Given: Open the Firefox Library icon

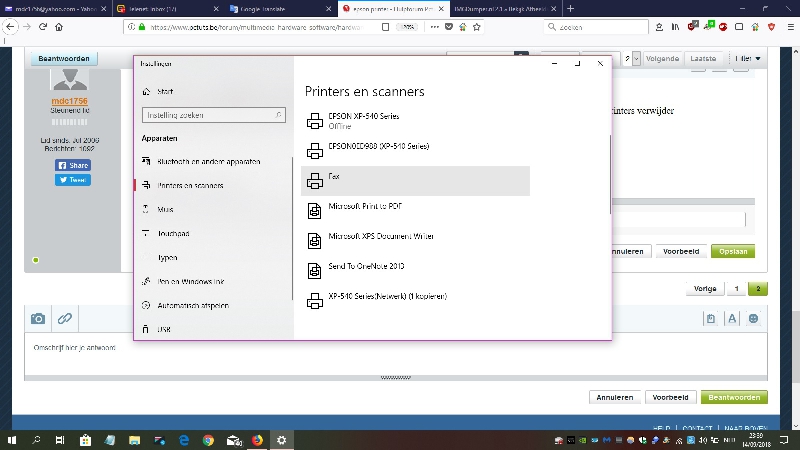Looking at the screenshot, I should [x=675, y=27].
